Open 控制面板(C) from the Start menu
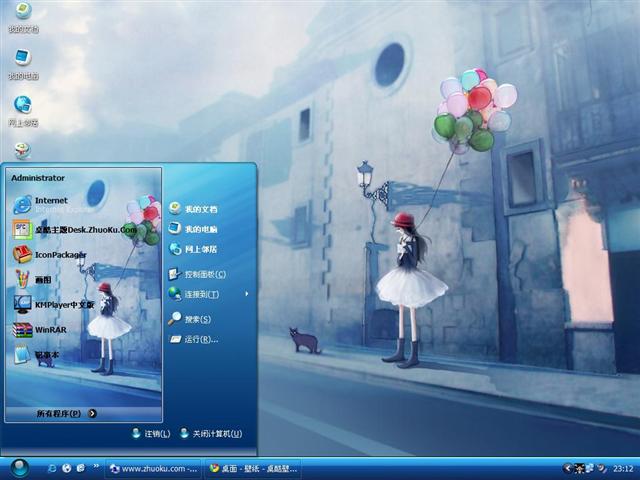The width and height of the screenshot is (640, 480). click(204, 274)
